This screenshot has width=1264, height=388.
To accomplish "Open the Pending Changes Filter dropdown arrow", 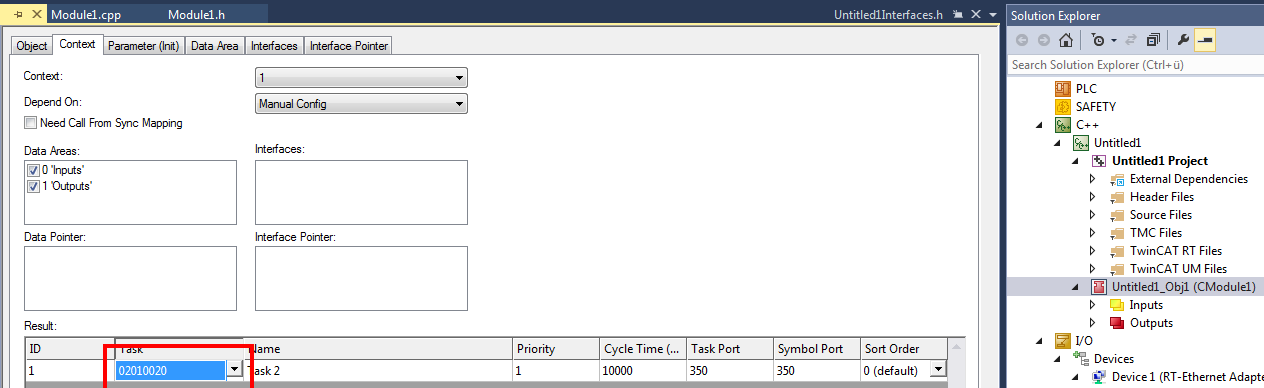I will coord(1113,41).
